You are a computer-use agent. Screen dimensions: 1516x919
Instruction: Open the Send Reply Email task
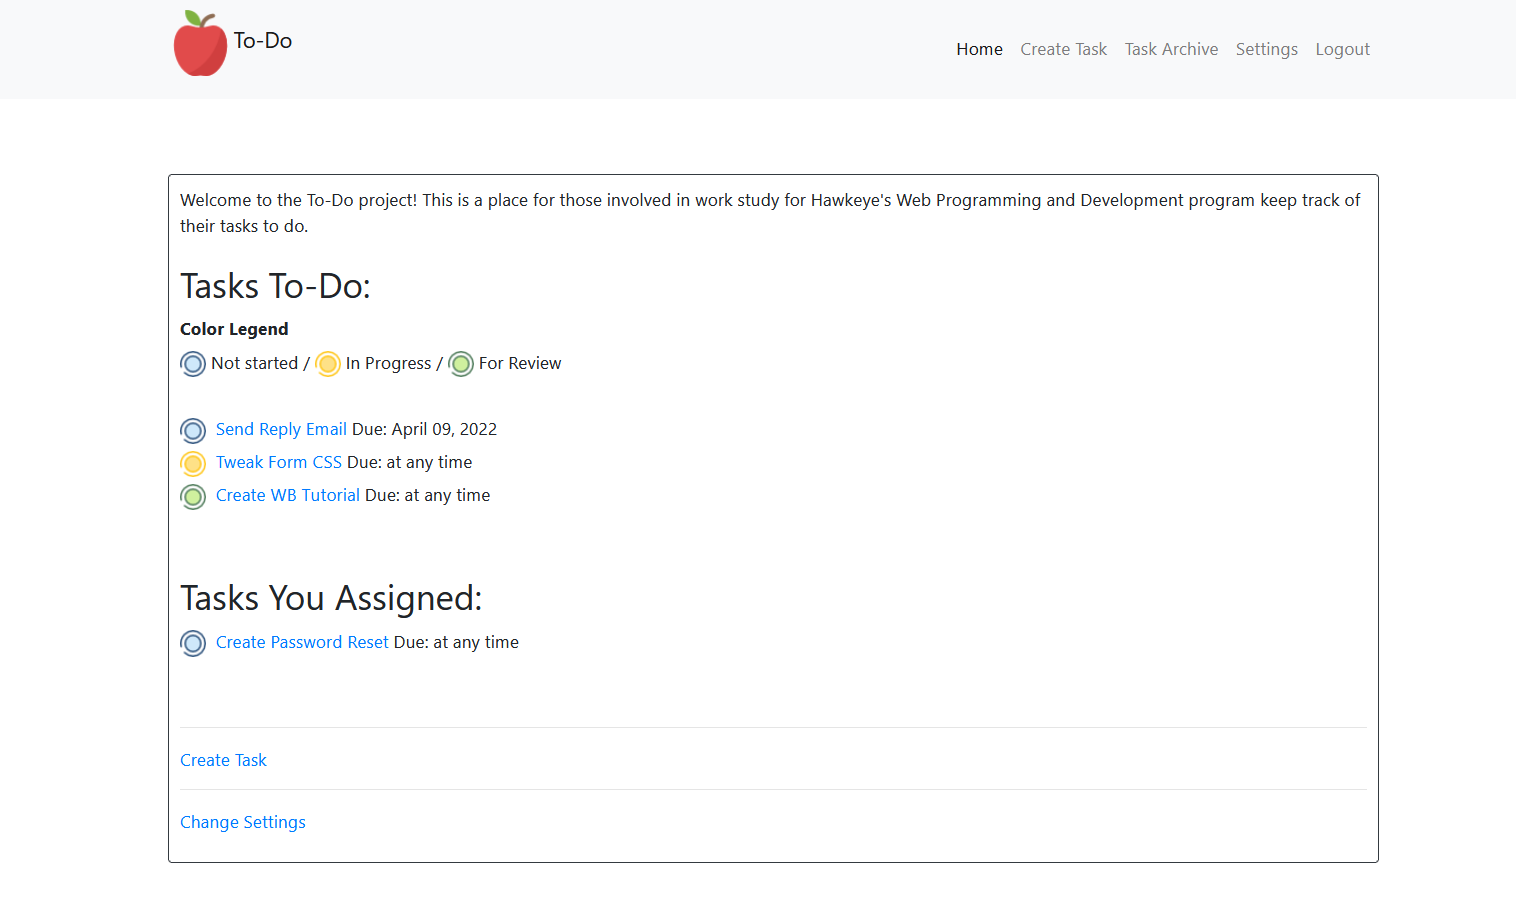(x=281, y=429)
